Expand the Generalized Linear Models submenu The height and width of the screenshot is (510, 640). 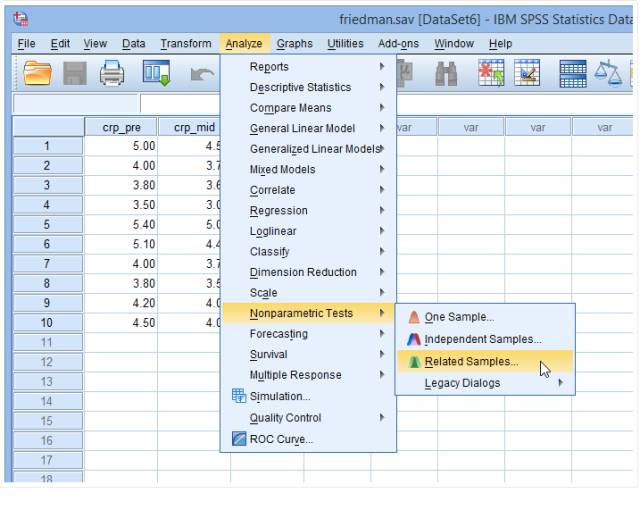[308, 149]
